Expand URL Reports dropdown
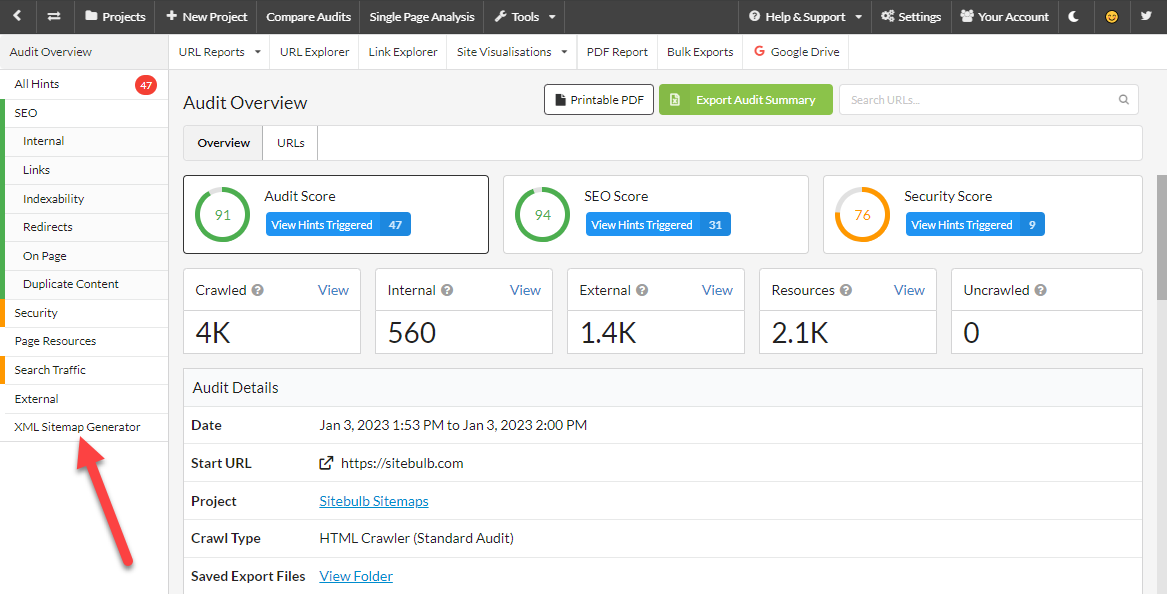 point(220,52)
